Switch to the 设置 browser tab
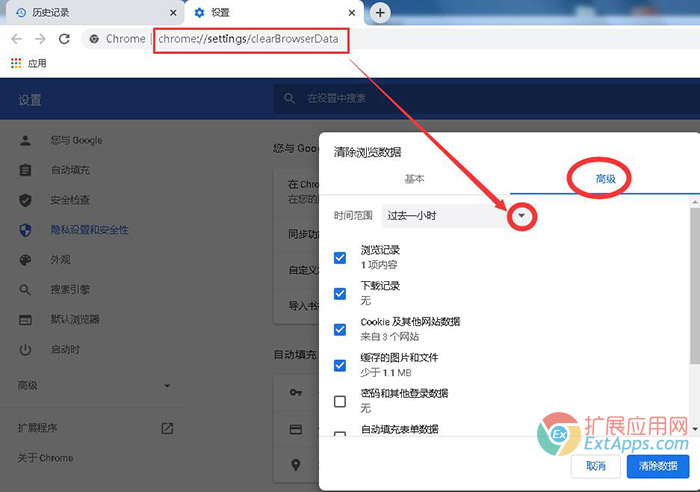The width and height of the screenshot is (700, 492). (274, 13)
